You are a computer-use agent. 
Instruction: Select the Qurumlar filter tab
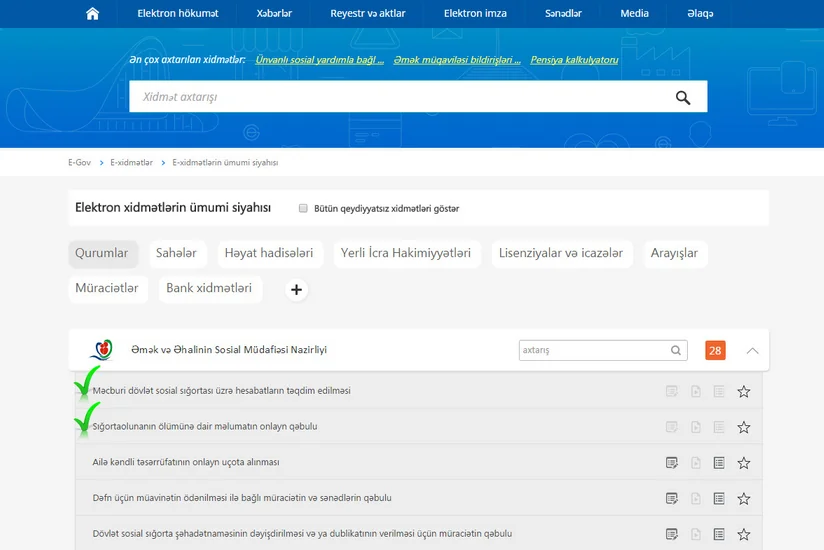103,254
